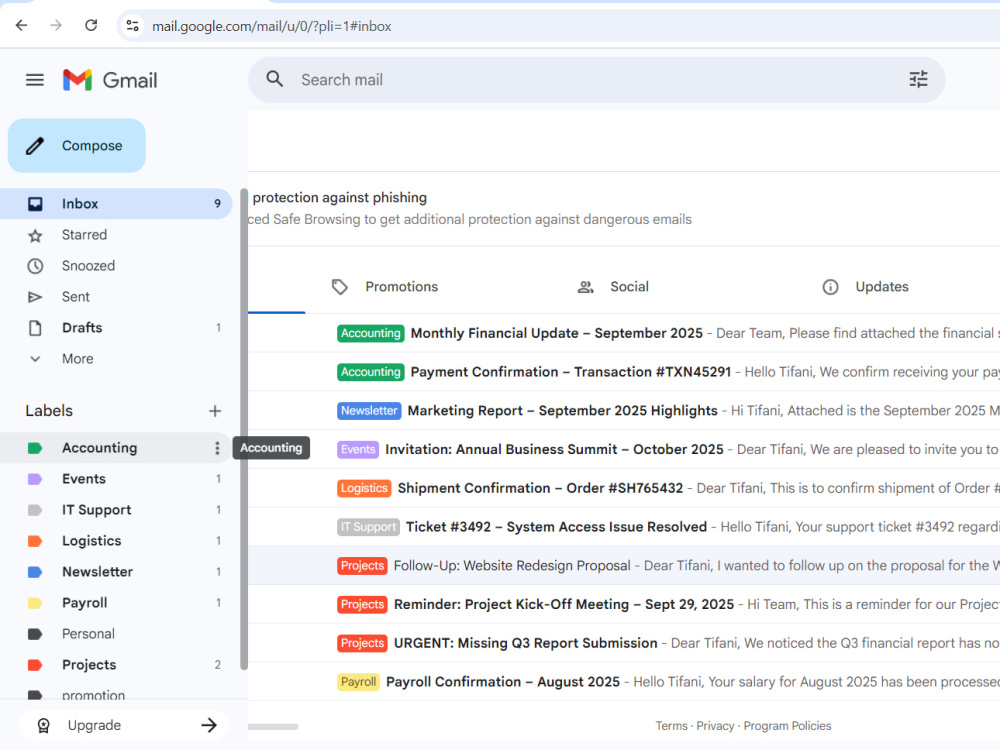
Task: Select orange Logistics label color tag
Action: click(x=35, y=541)
